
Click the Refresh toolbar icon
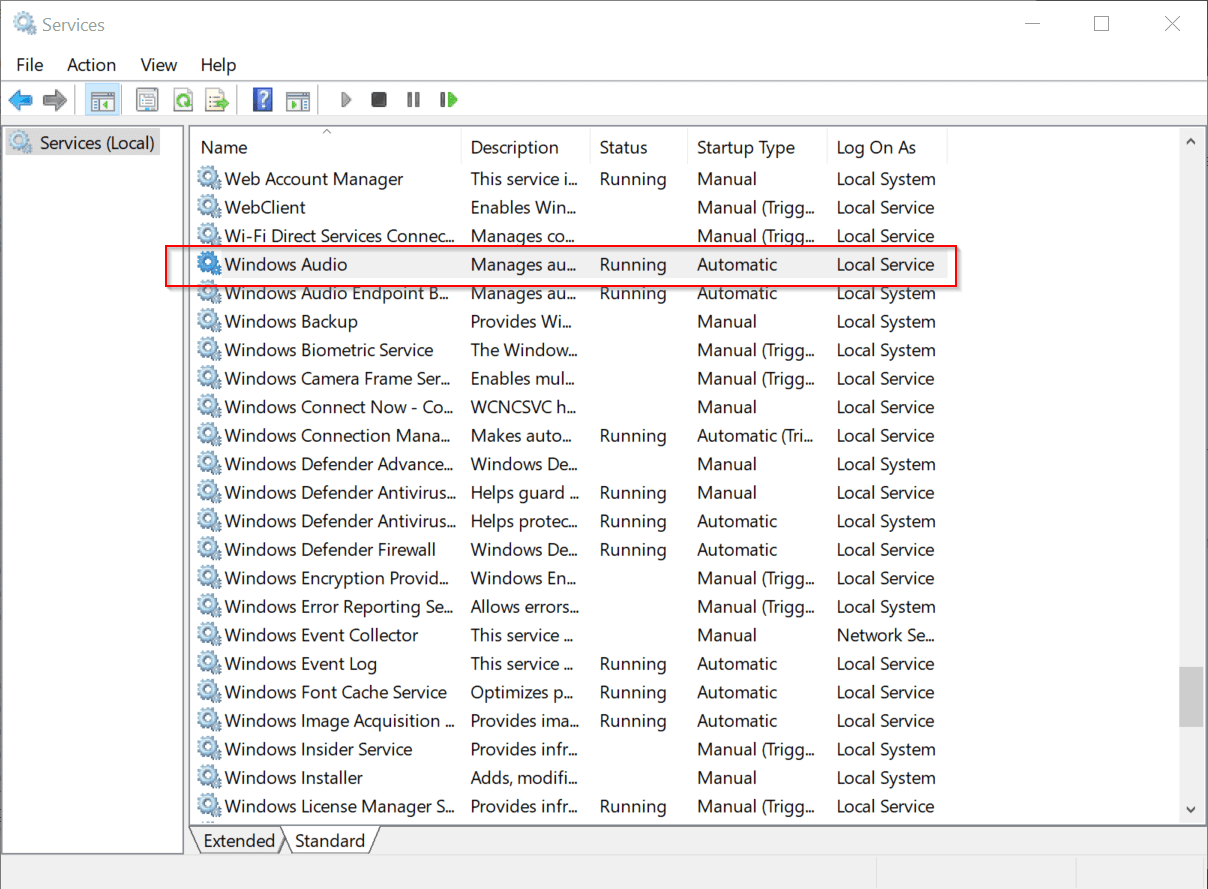182,100
